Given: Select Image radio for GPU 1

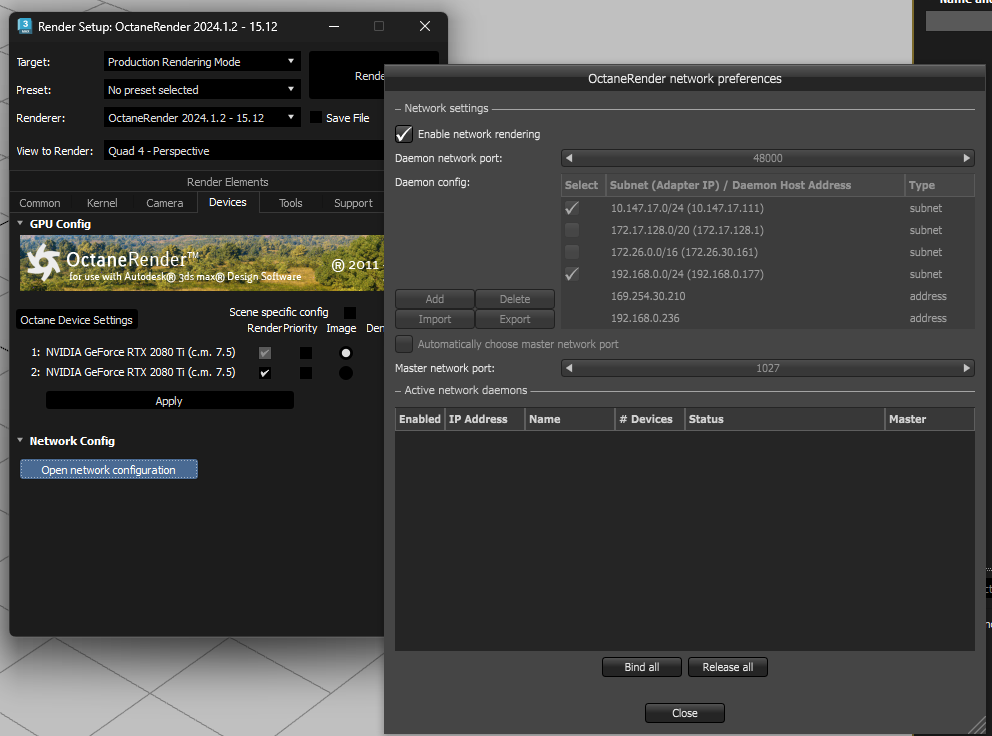Looking at the screenshot, I should click(x=346, y=353).
